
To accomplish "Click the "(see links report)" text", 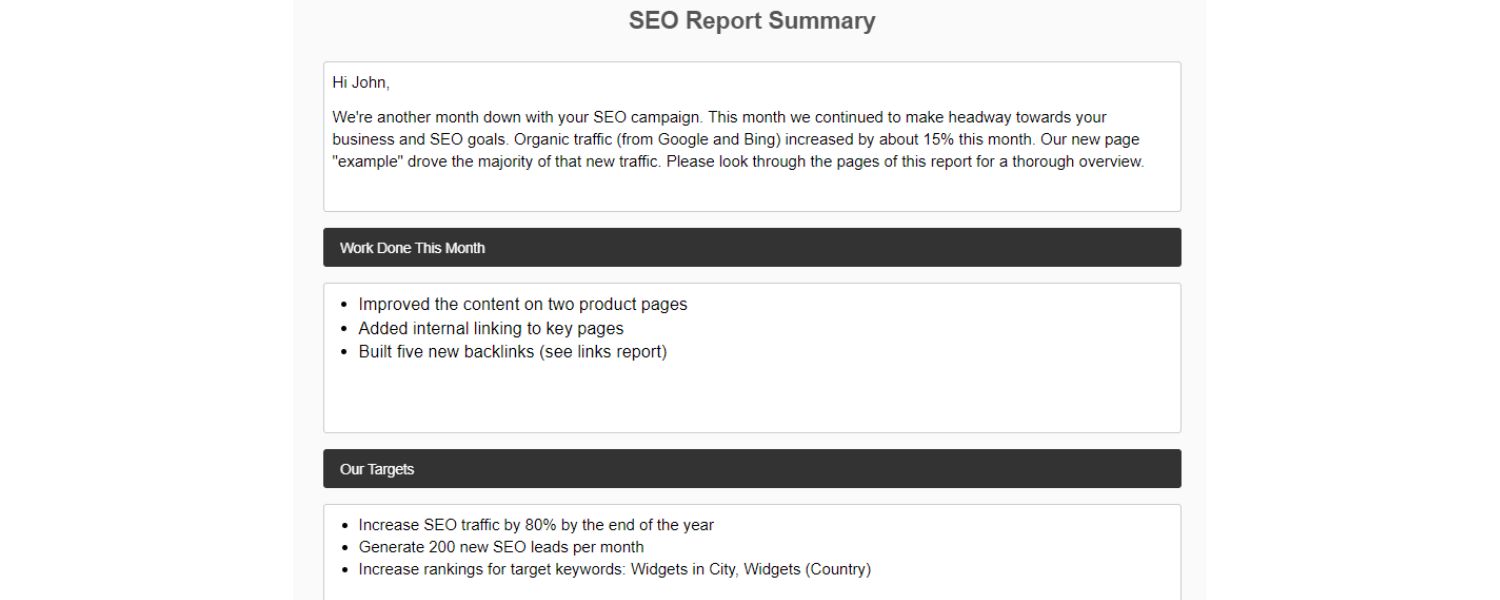I will pos(603,352).
